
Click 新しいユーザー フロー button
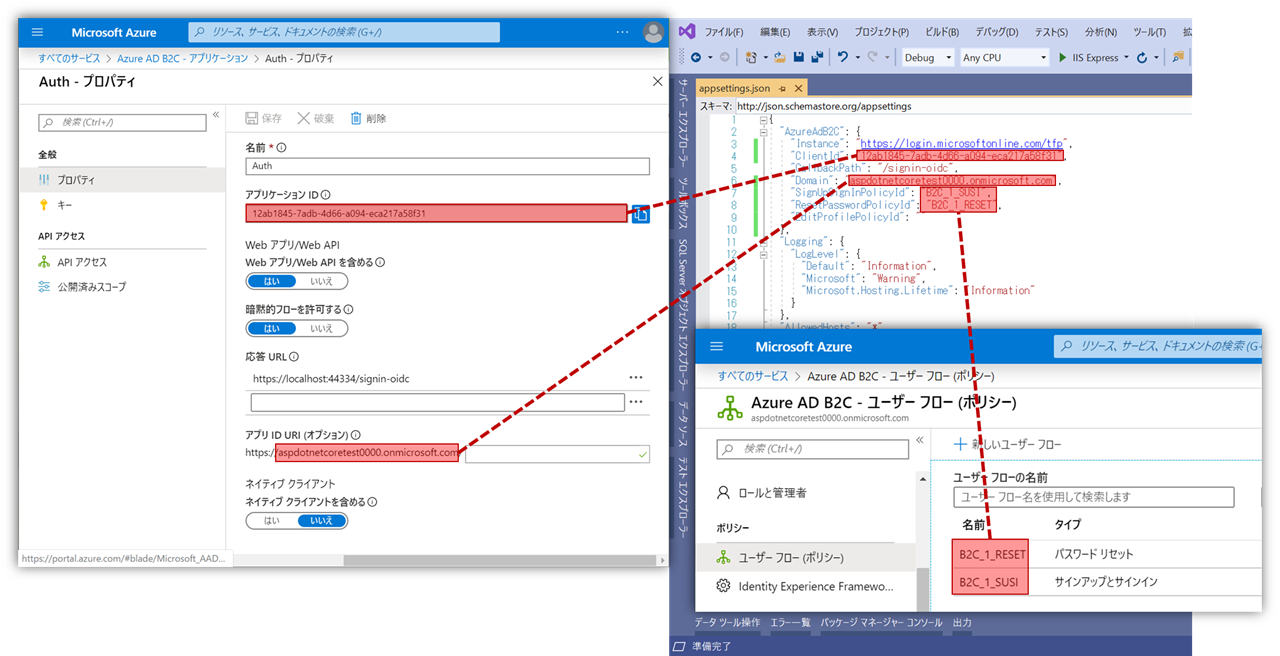click(x=1008, y=444)
